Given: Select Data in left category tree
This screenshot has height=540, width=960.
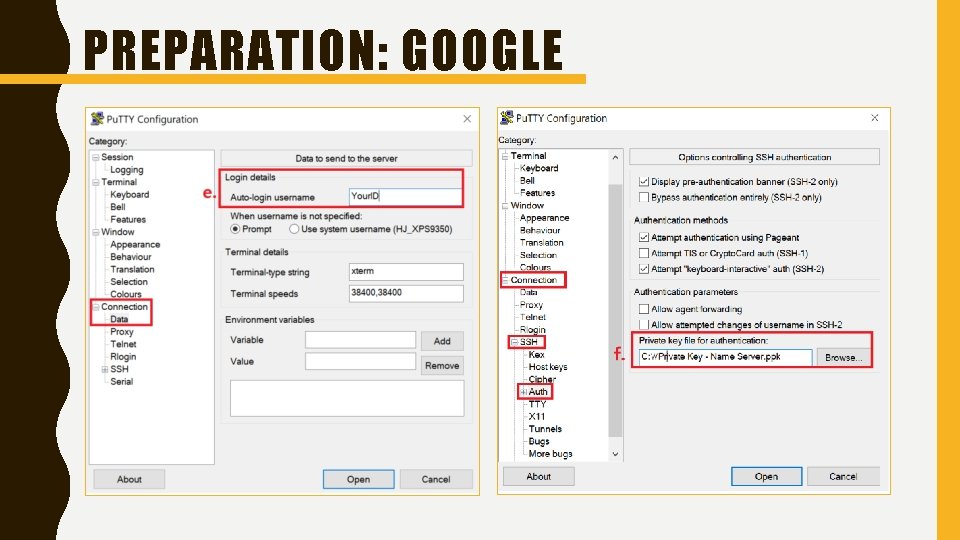Looking at the screenshot, I should click(119, 319).
